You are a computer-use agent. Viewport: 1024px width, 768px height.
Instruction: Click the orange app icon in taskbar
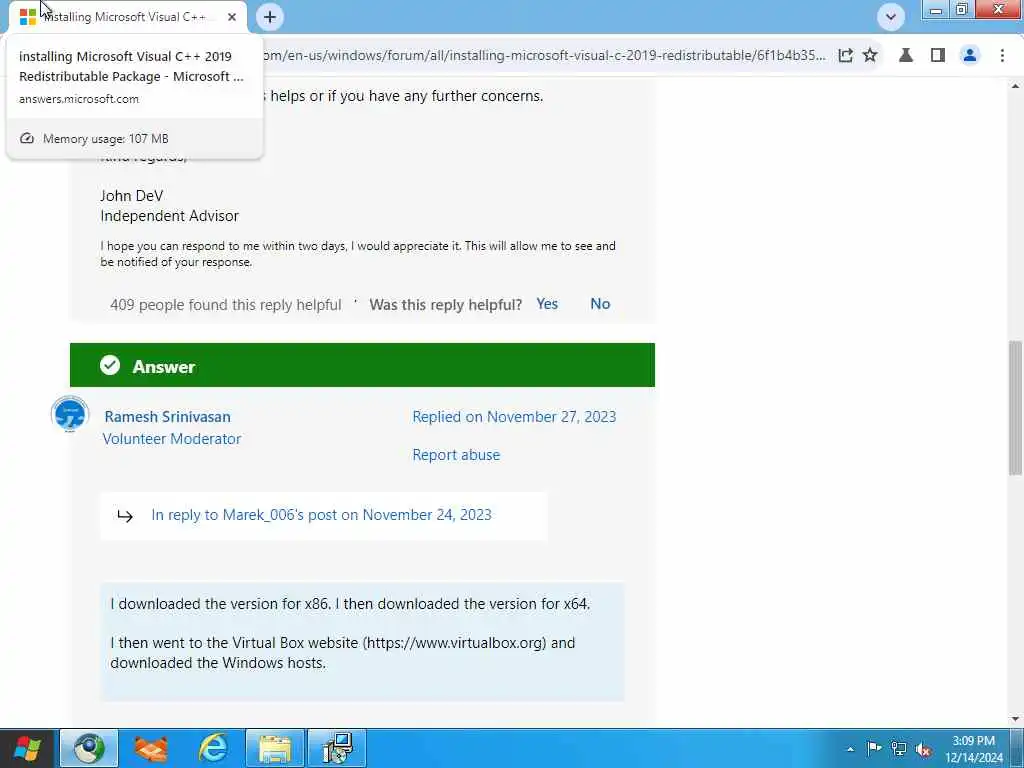pos(151,748)
